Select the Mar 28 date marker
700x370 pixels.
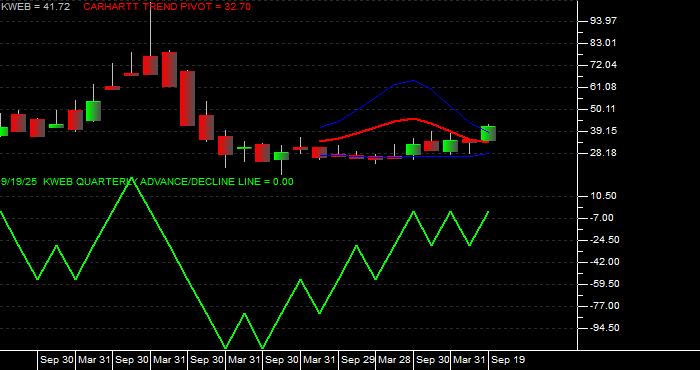tap(394, 360)
